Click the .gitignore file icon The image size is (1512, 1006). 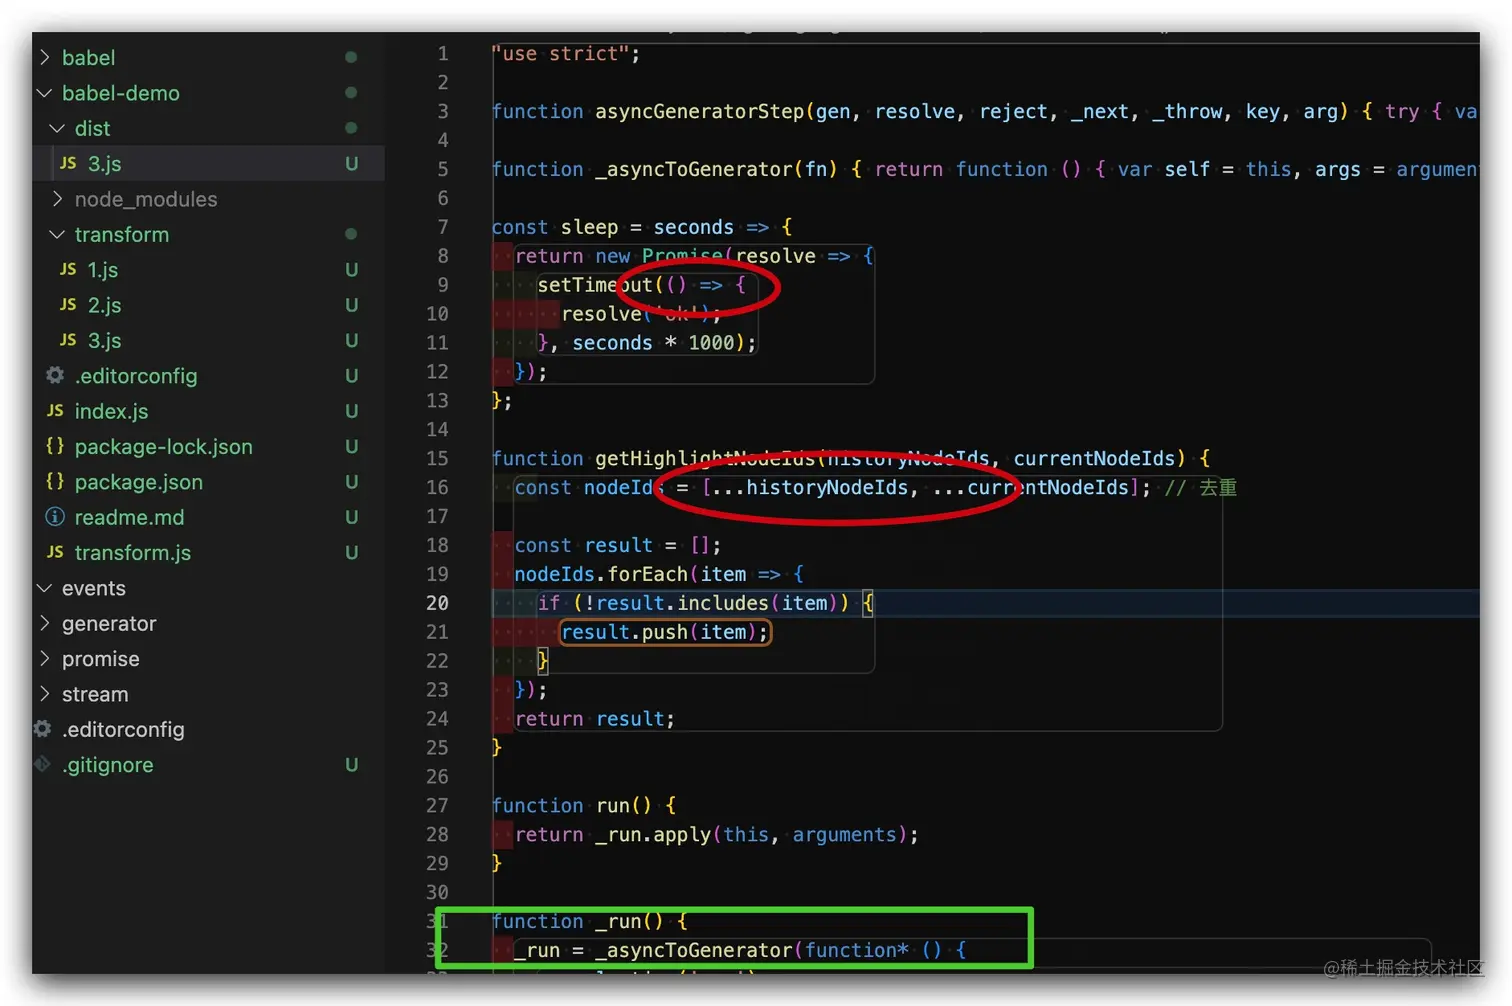click(42, 764)
